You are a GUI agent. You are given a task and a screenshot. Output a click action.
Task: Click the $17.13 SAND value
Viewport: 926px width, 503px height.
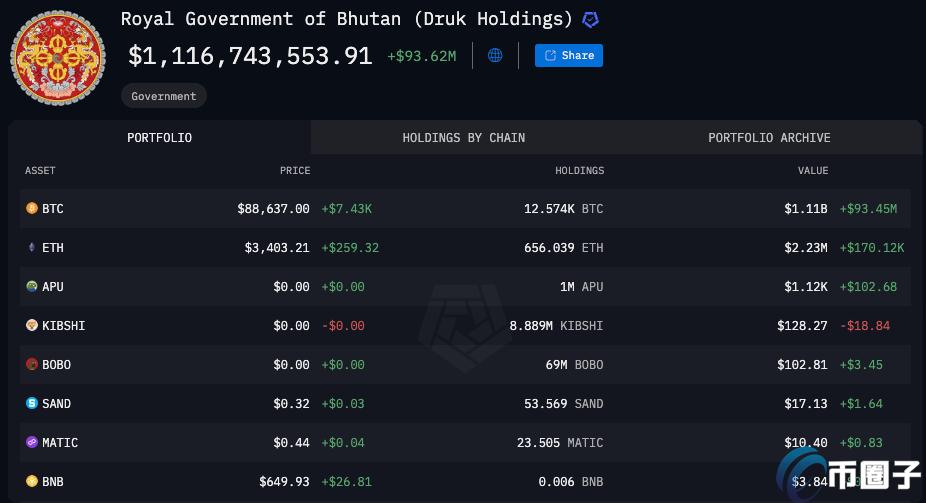[x=806, y=403]
